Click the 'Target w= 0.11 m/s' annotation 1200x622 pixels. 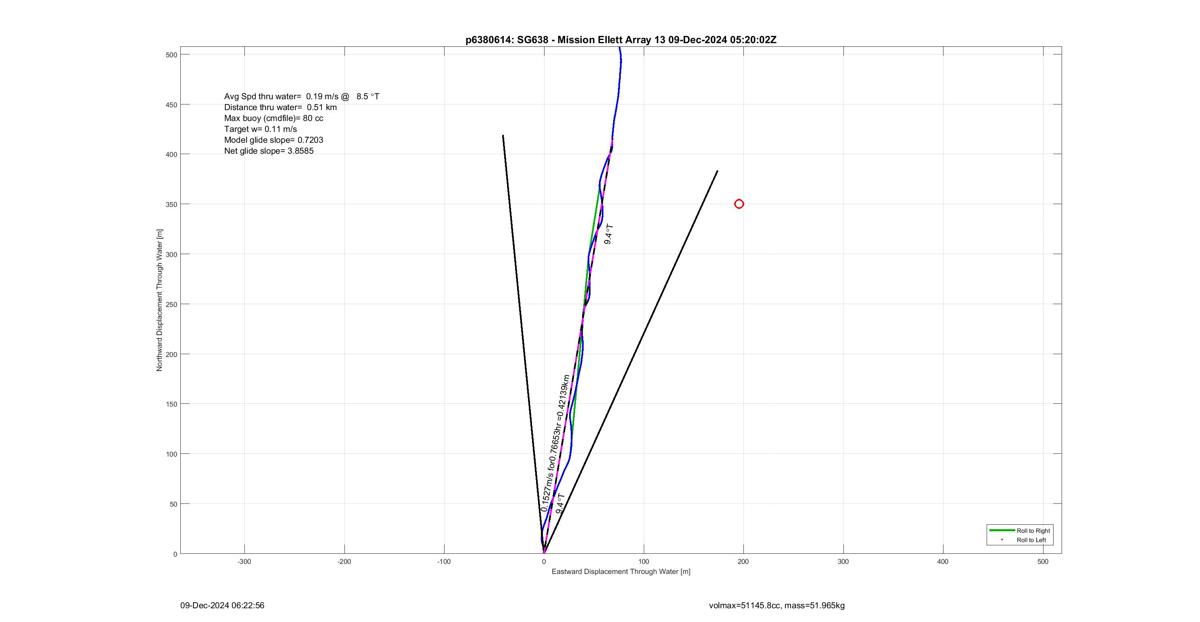point(260,129)
